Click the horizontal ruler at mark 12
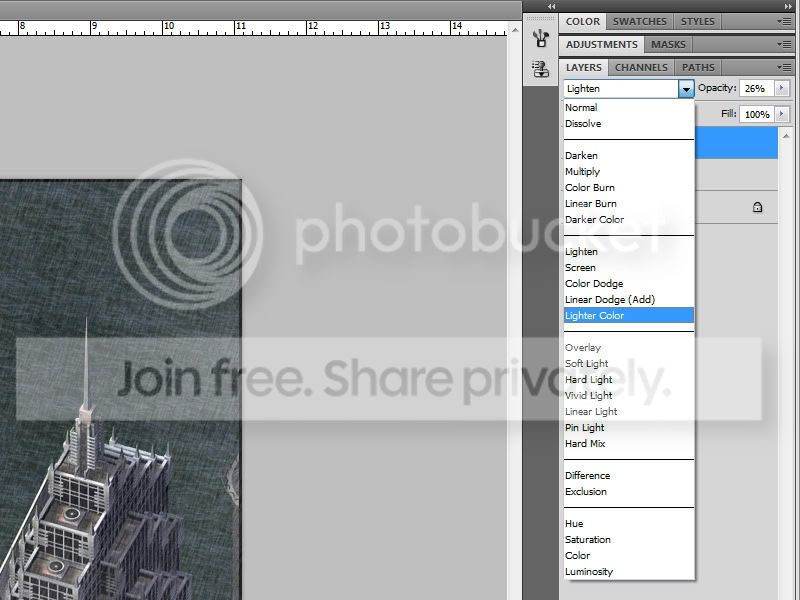The height and width of the screenshot is (600, 800). 313,27
